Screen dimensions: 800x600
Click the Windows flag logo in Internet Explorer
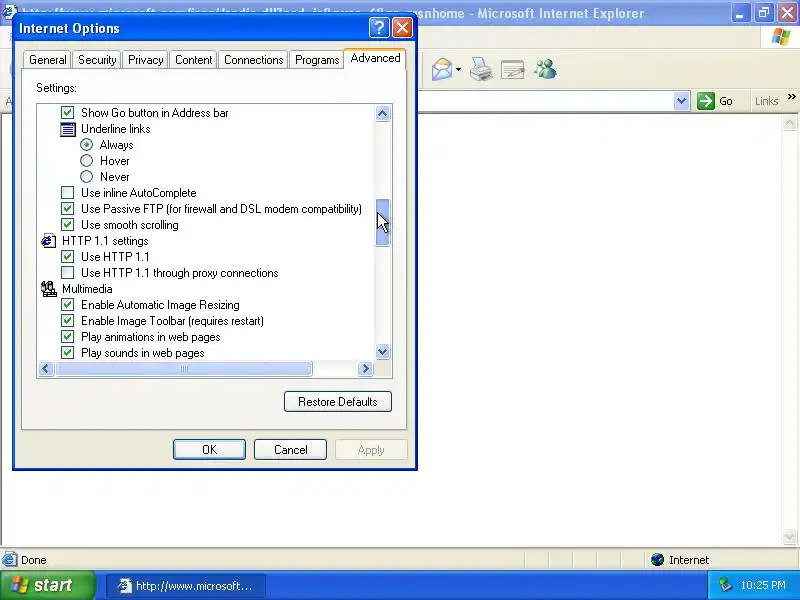coord(781,37)
